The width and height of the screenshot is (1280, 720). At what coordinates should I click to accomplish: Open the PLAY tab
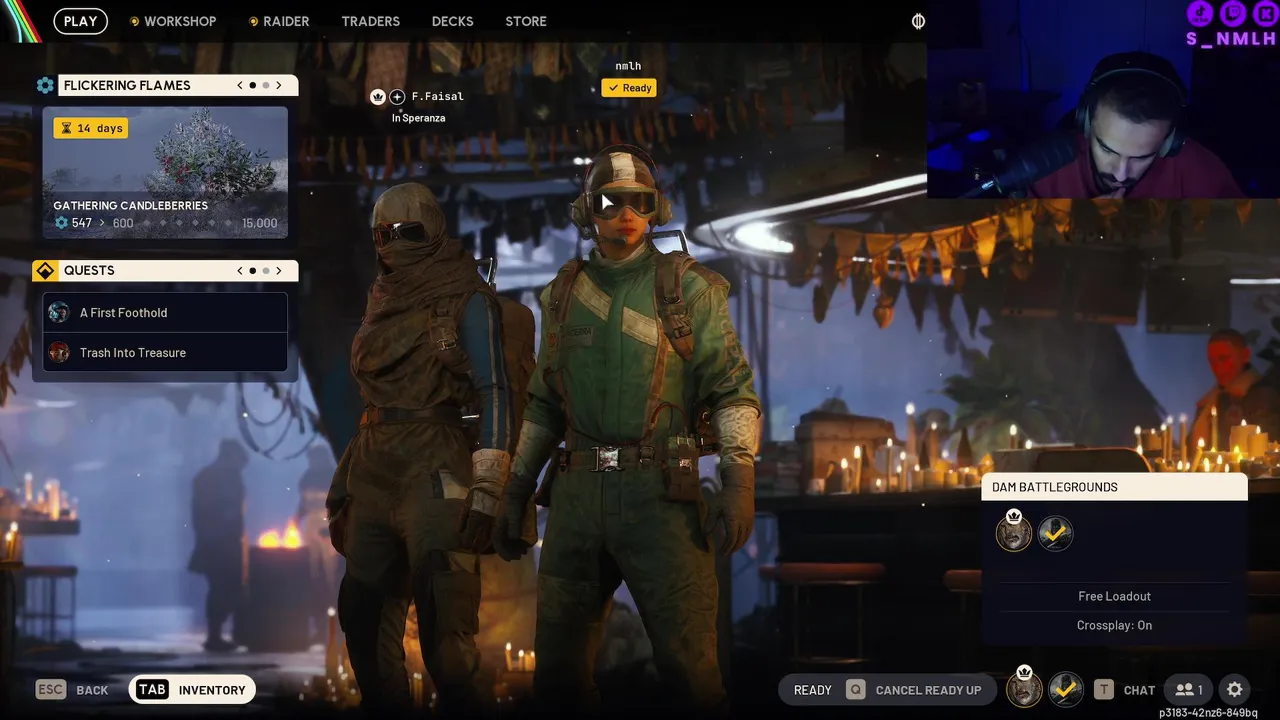click(x=80, y=21)
